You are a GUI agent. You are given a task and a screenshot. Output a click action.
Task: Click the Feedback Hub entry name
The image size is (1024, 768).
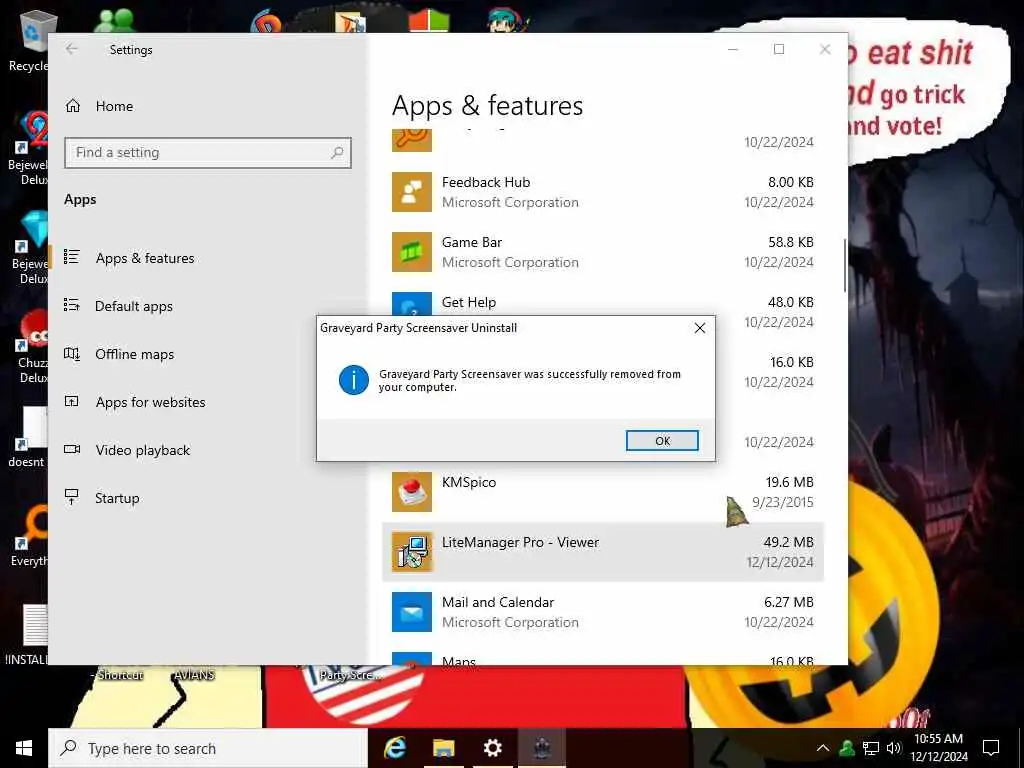[486, 182]
